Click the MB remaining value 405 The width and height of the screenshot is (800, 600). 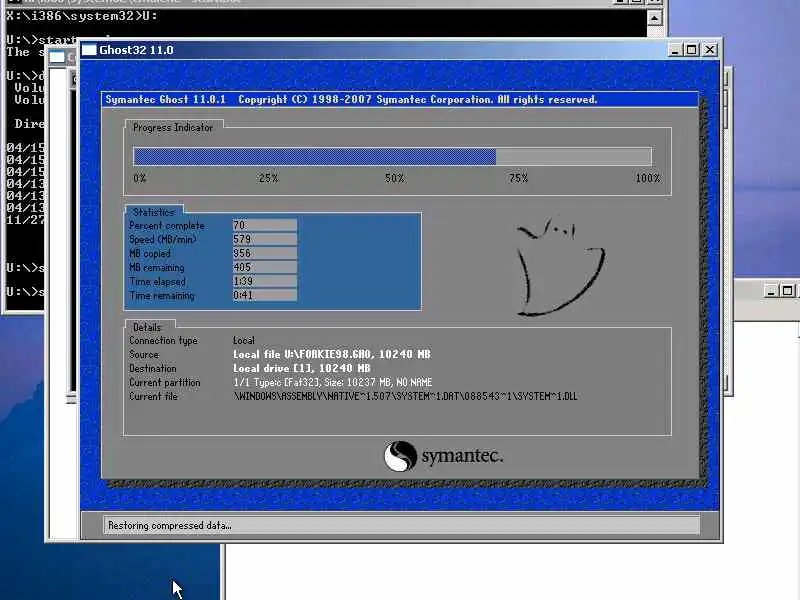click(x=265, y=267)
